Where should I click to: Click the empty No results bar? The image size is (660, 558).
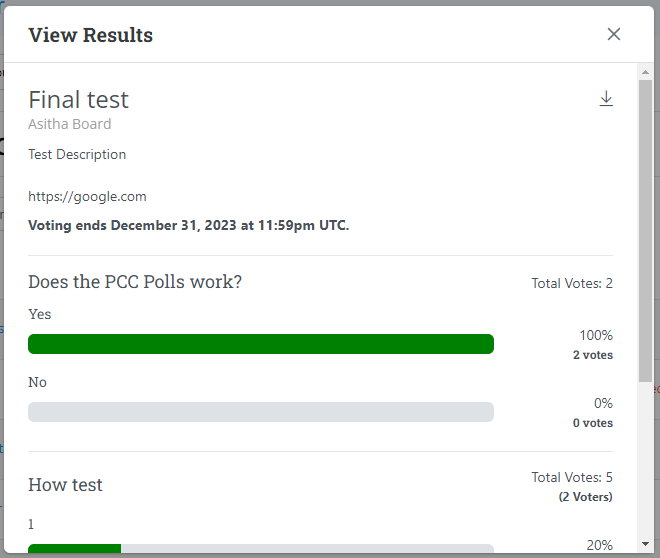[x=261, y=412]
